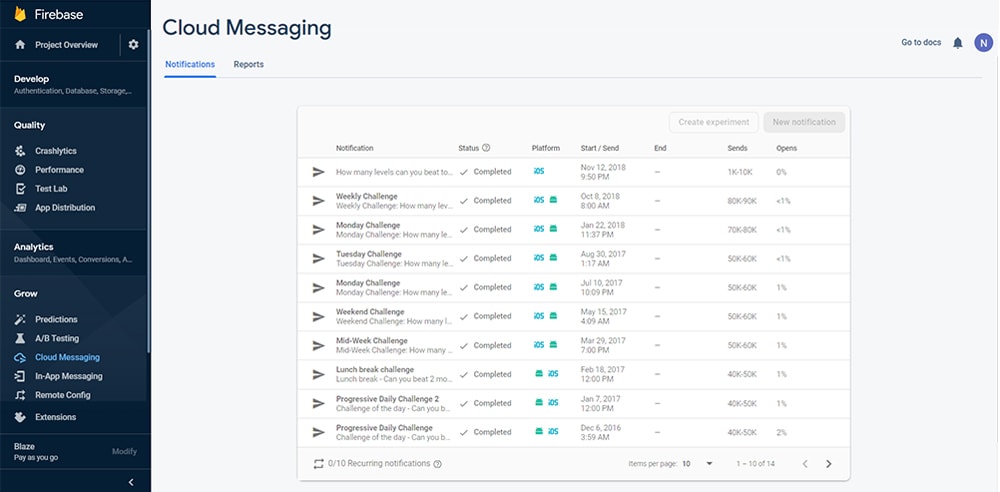
Task: Go to the previous page of notifications
Action: (x=805, y=464)
